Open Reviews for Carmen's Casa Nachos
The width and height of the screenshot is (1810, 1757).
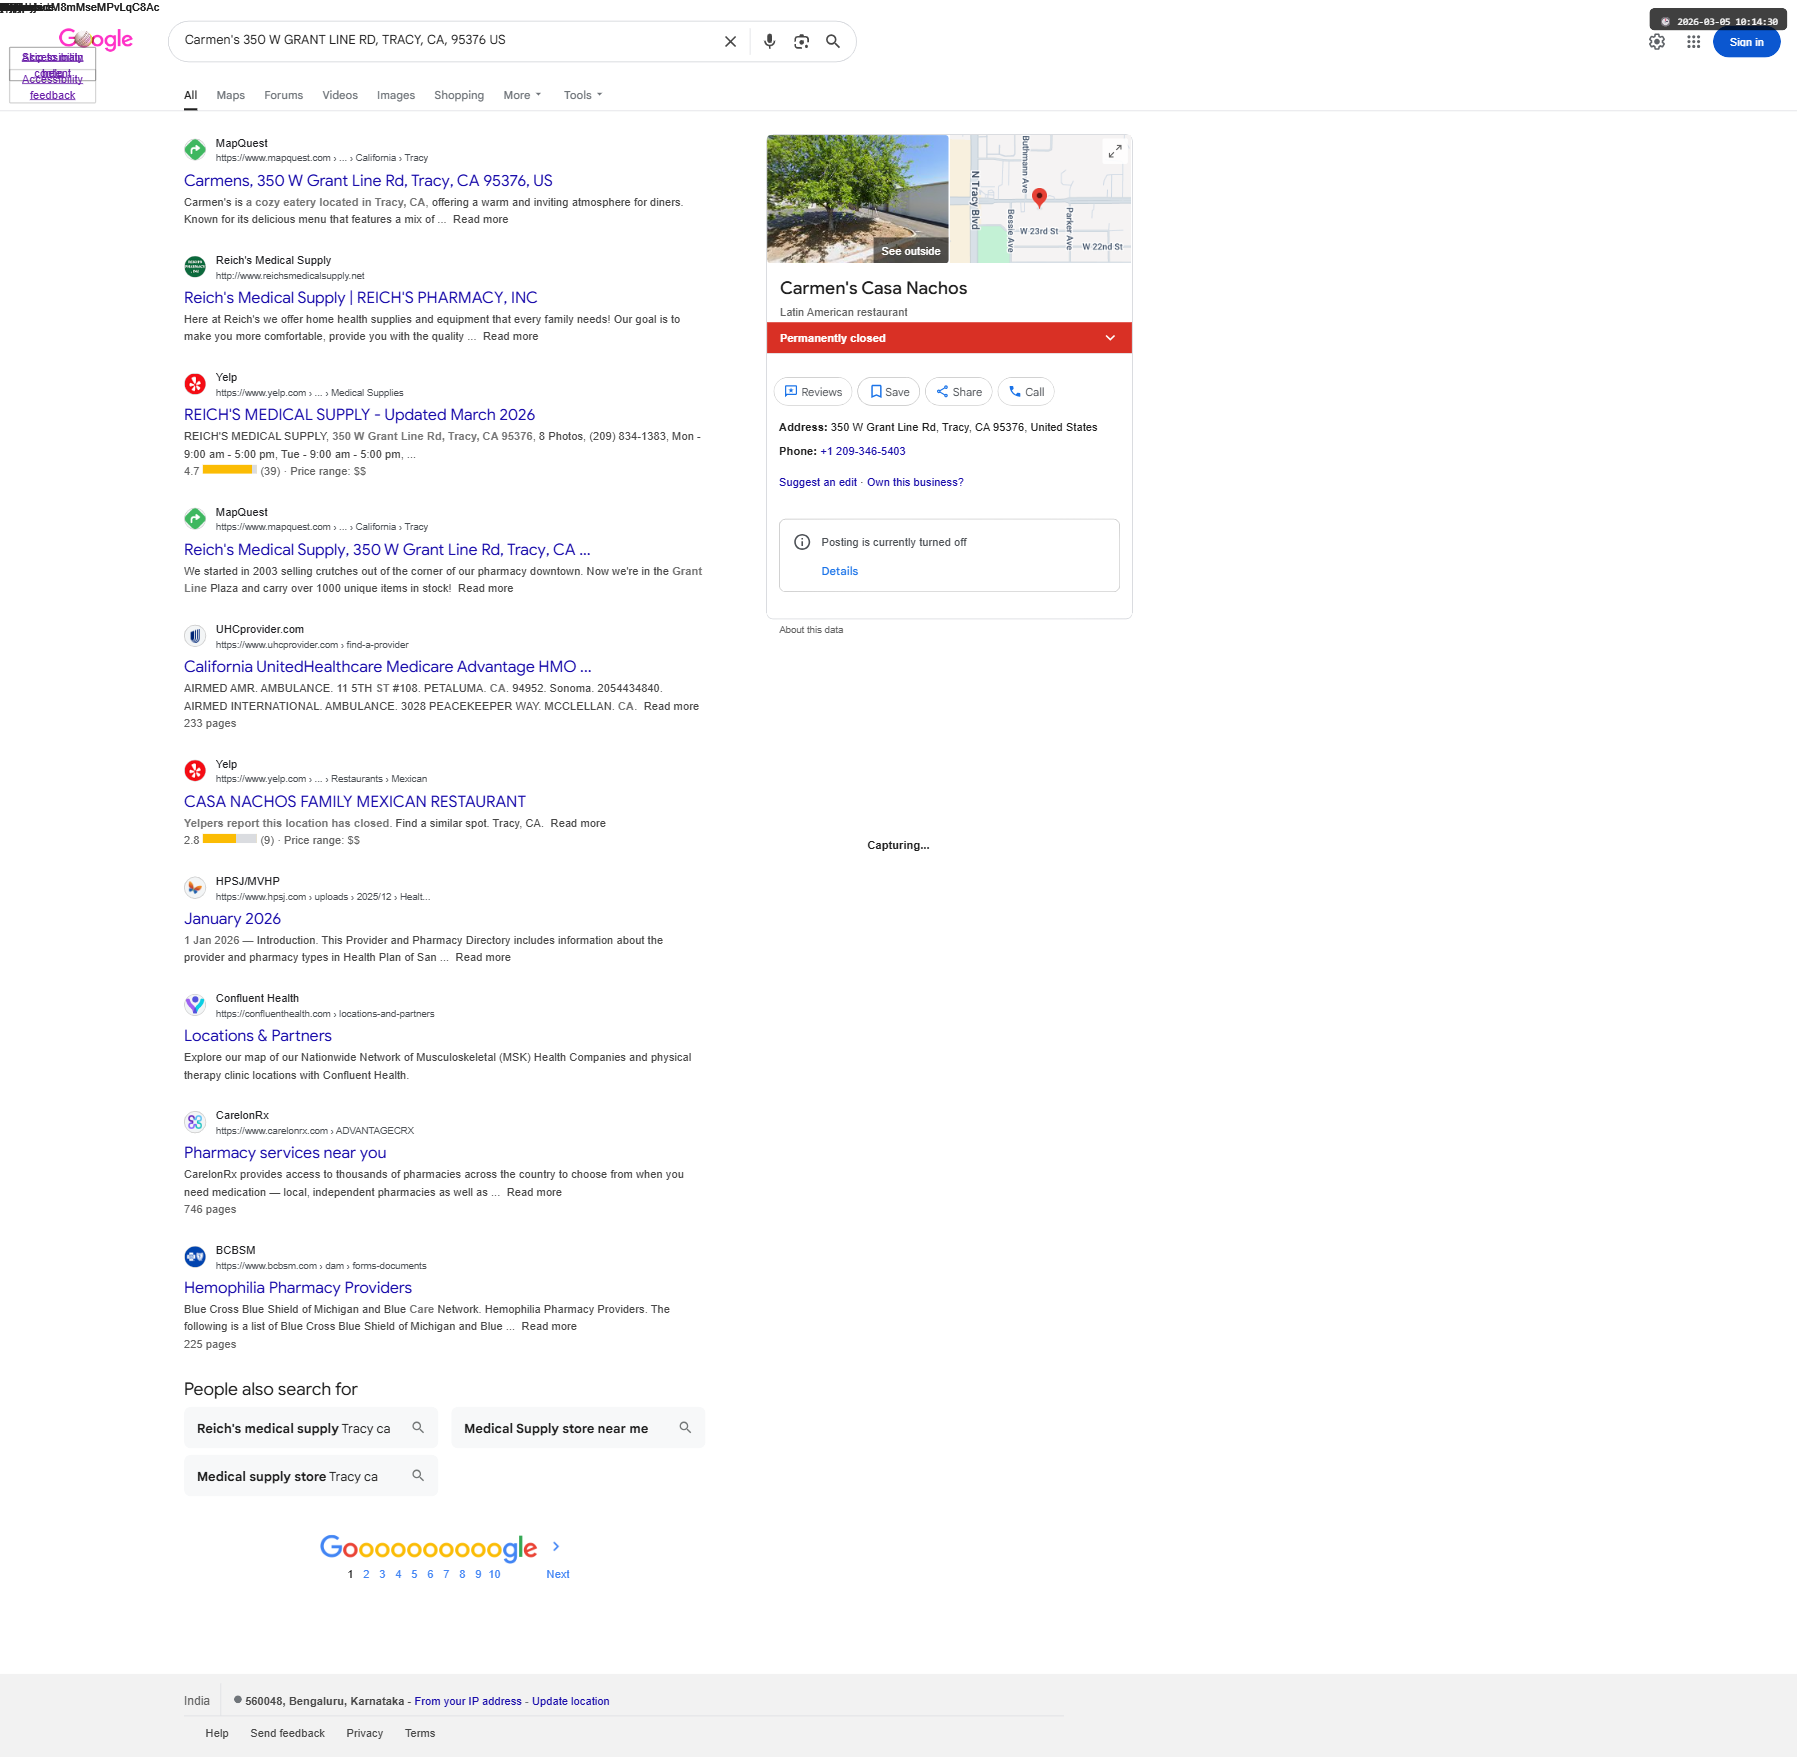(813, 392)
